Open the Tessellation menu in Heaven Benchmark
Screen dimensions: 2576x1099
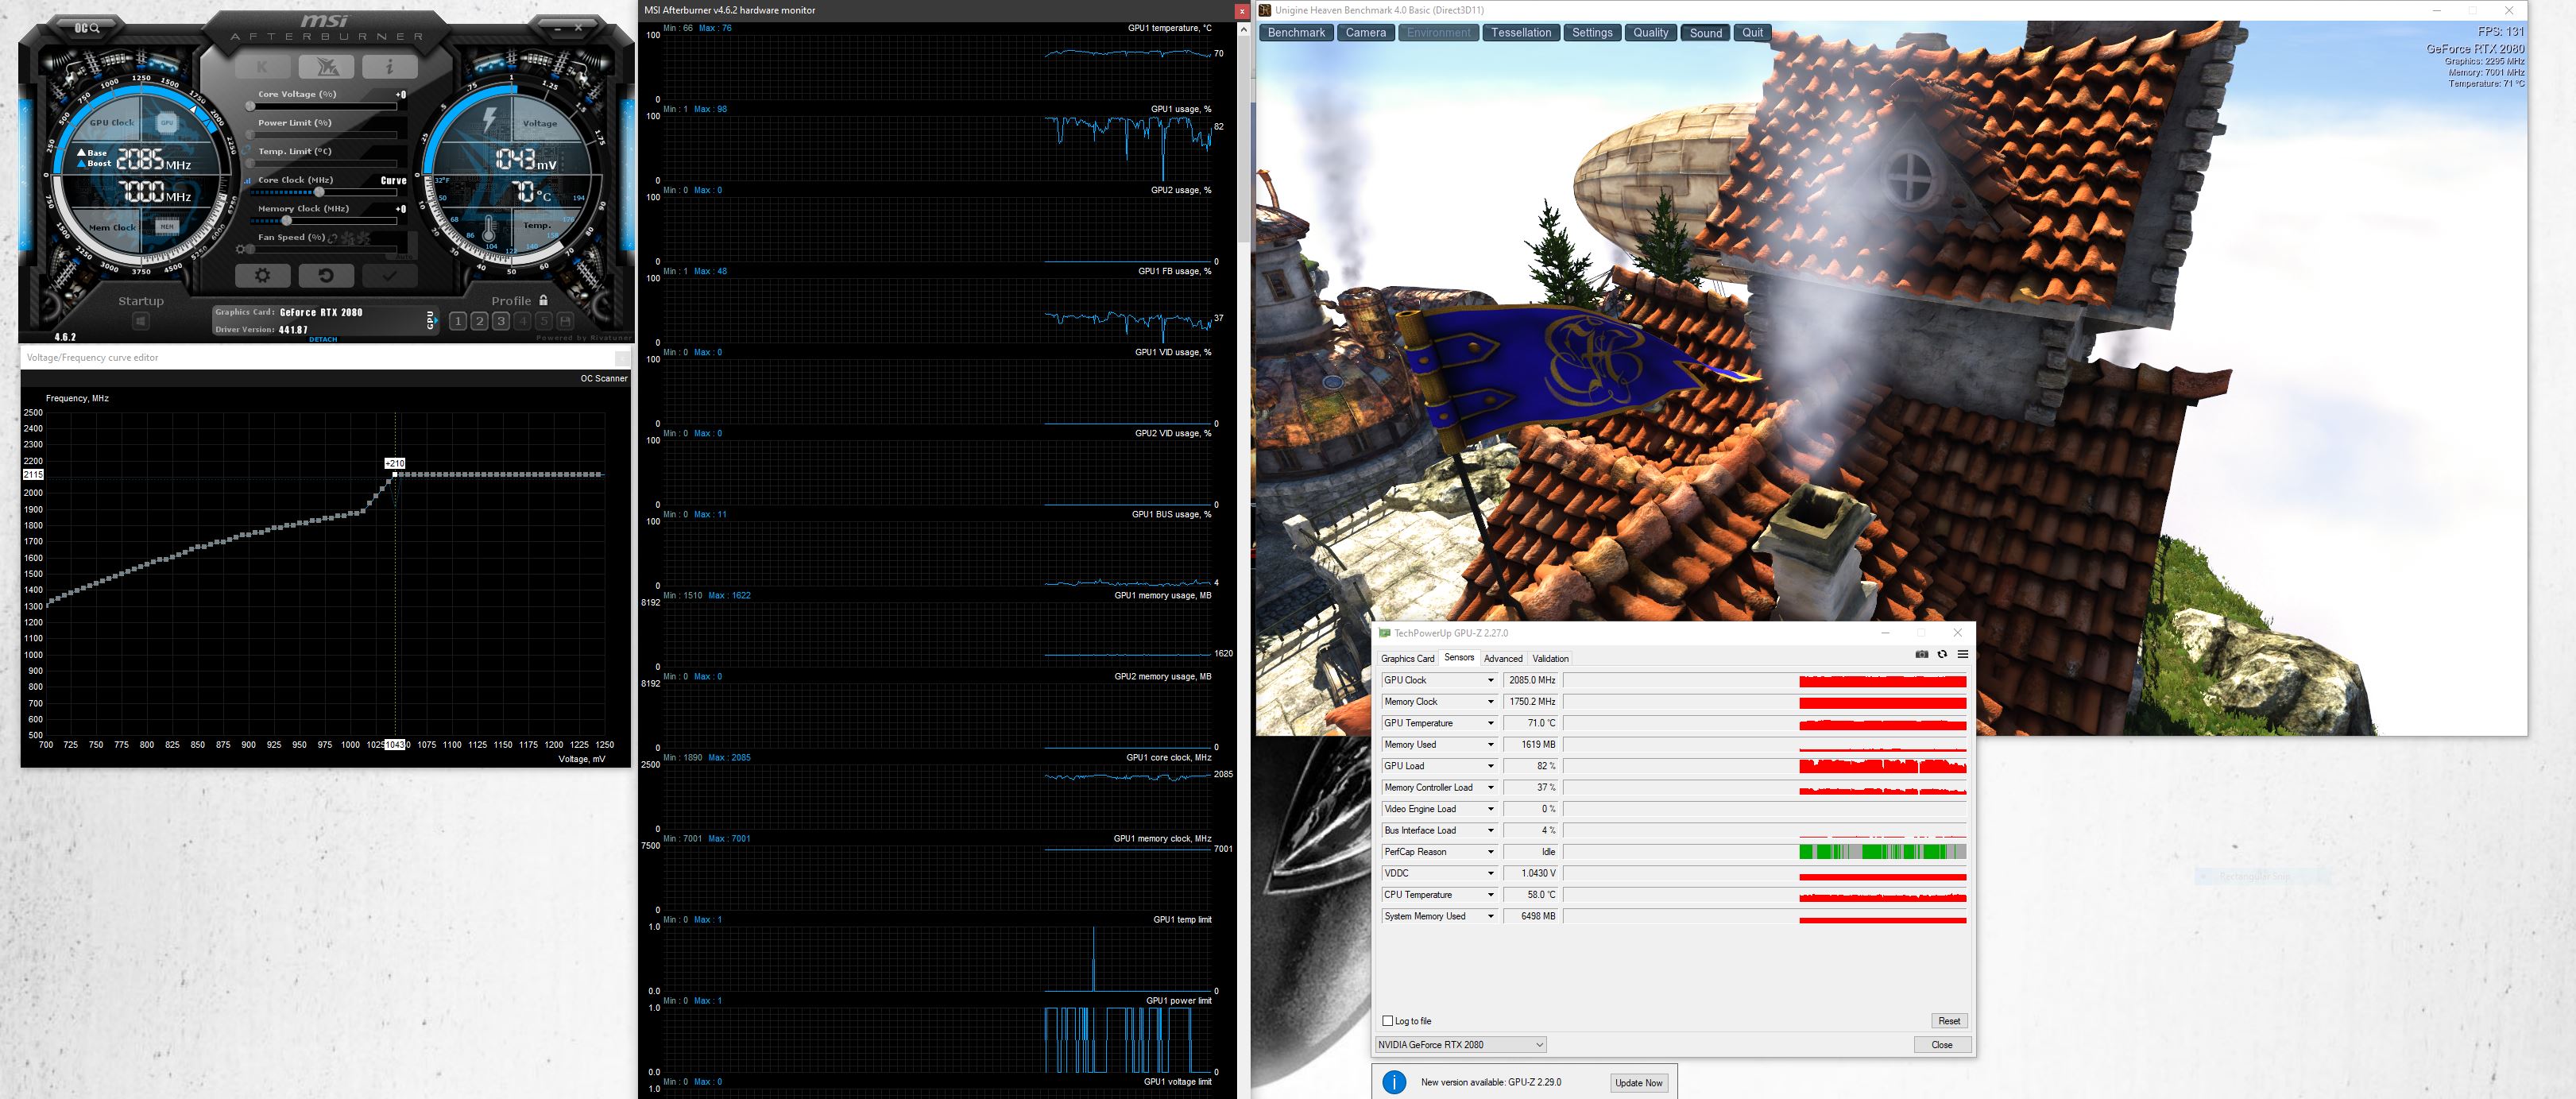click(x=1521, y=33)
